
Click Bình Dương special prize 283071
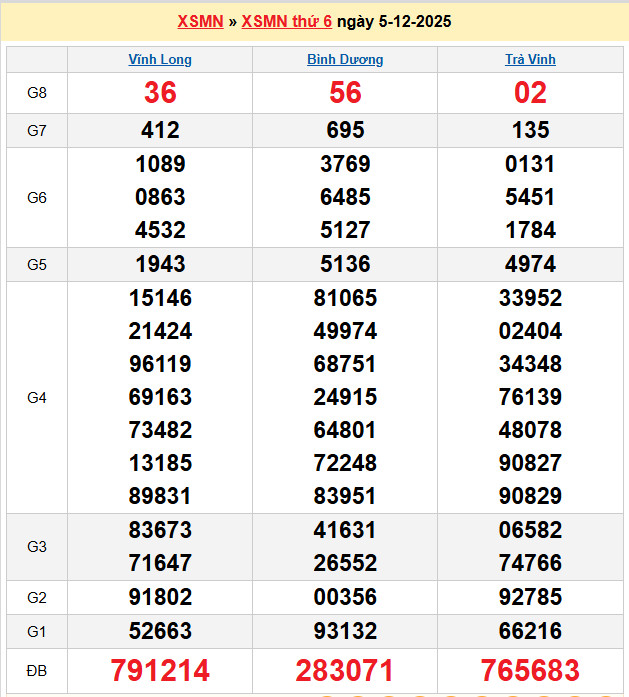click(345, 670)
